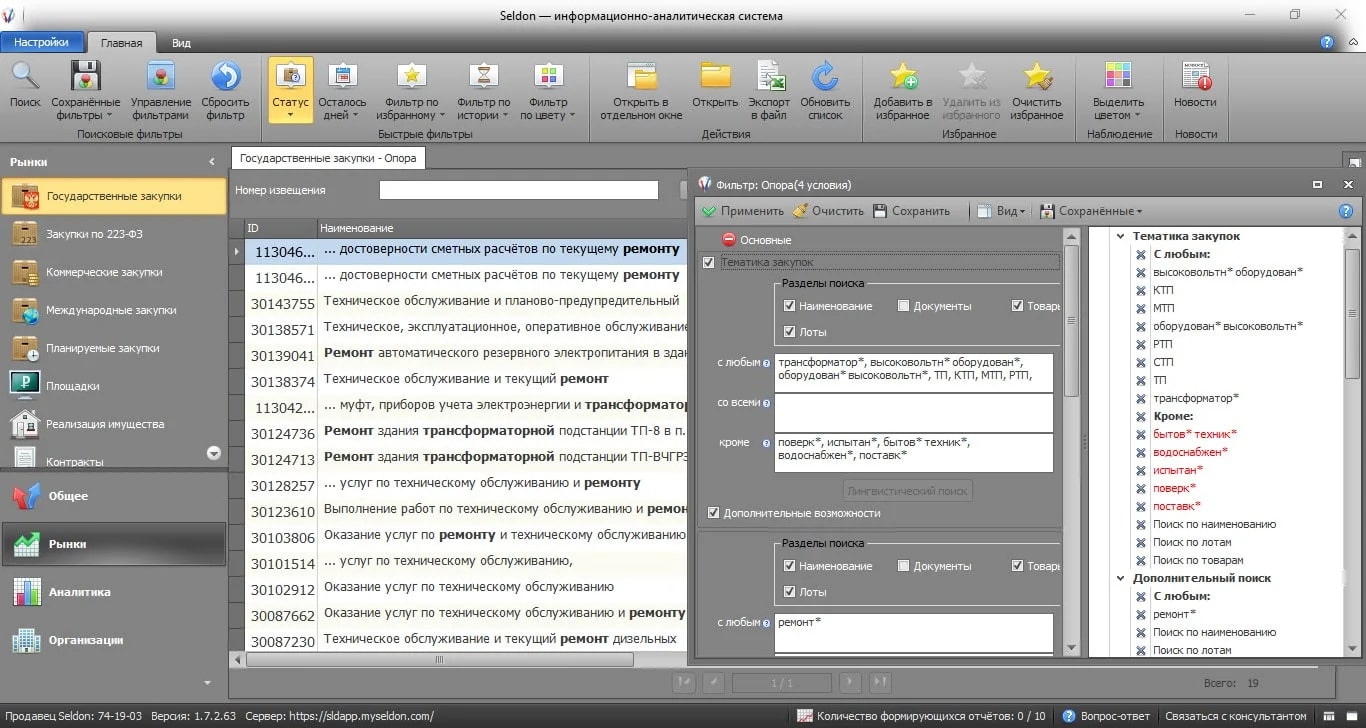Viewport: 1366px width, 728px height.
Task: Toggle Товары checkbox in first section
Action: [1017, 306]
